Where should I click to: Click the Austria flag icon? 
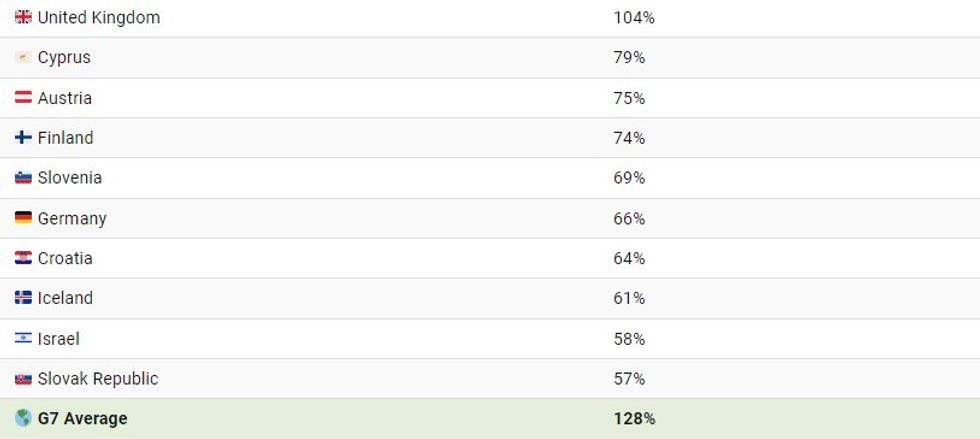(x=23, y=98)
